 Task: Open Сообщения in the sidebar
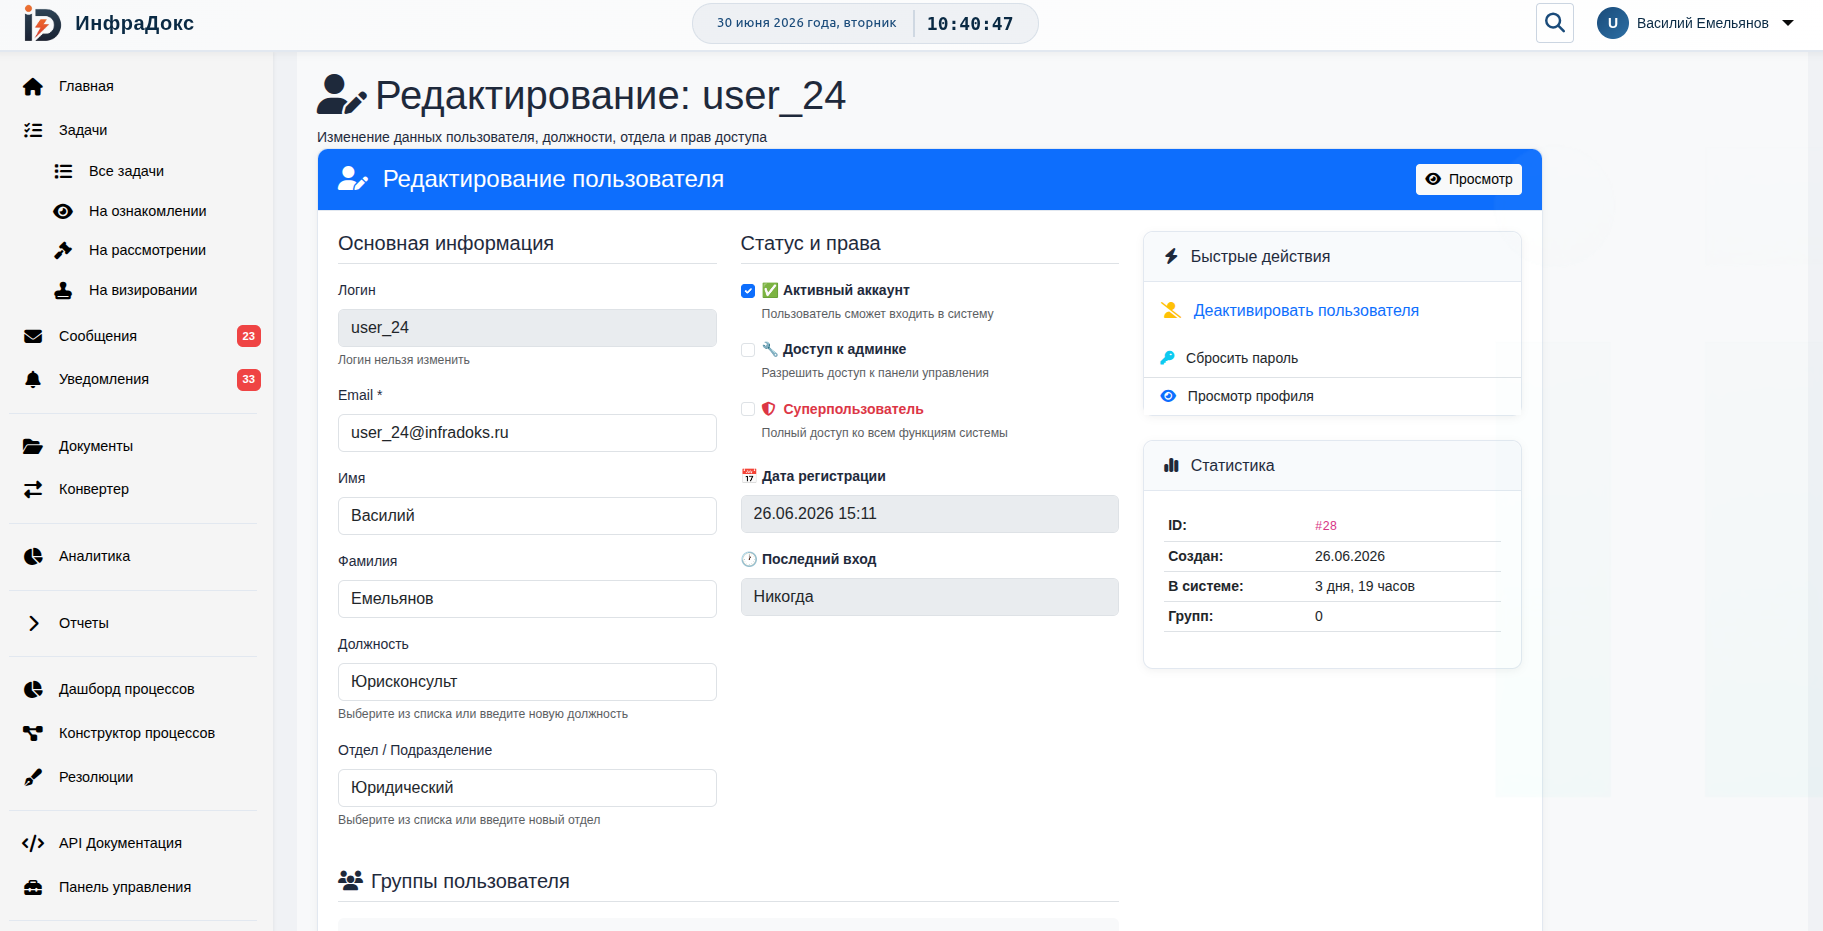click(x=98, y=336)
